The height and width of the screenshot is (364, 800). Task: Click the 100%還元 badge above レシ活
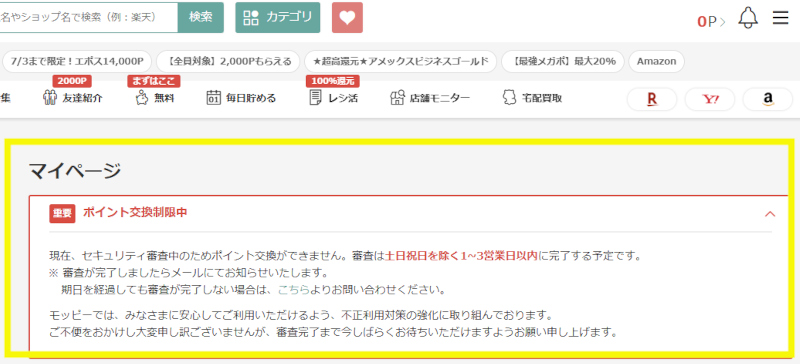click(333, 81)
